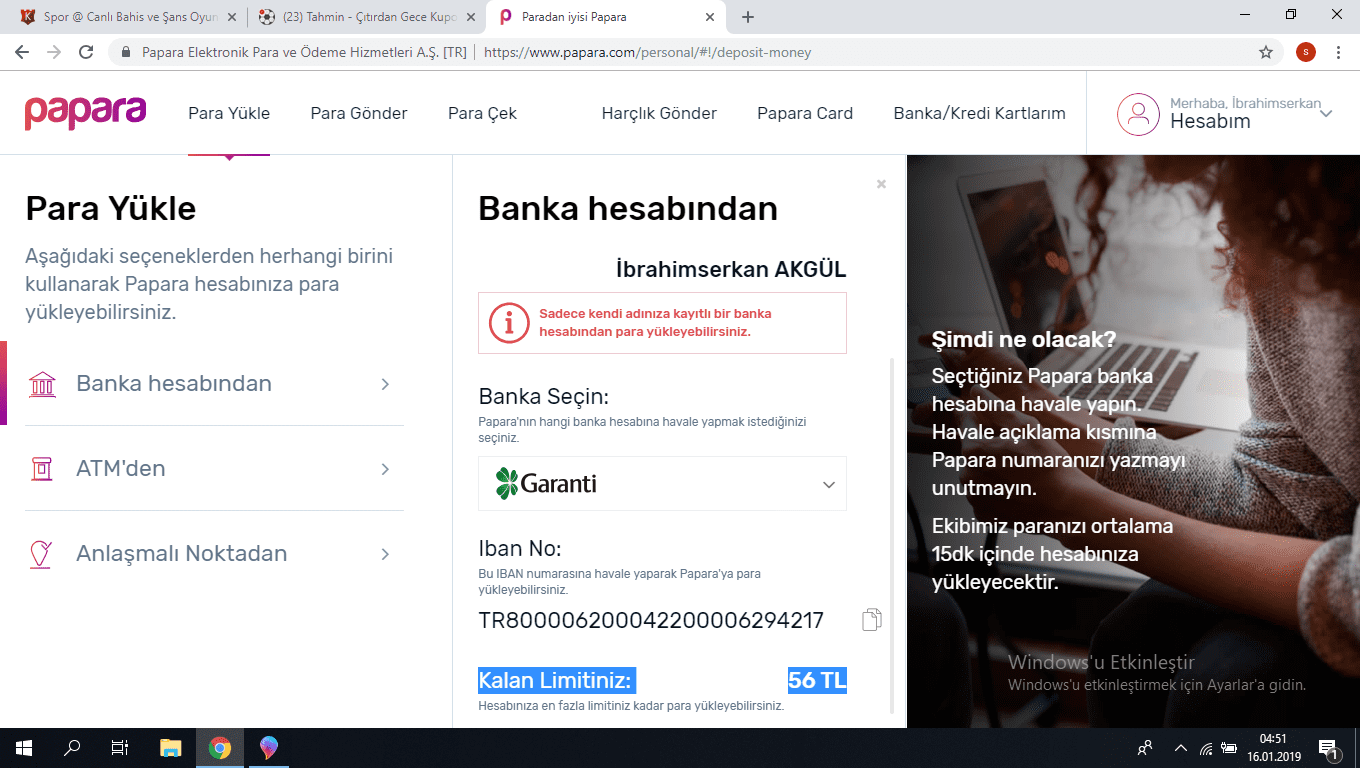Click the padlock site security icon
The image size is (1360, 768).
pos(126,52)
